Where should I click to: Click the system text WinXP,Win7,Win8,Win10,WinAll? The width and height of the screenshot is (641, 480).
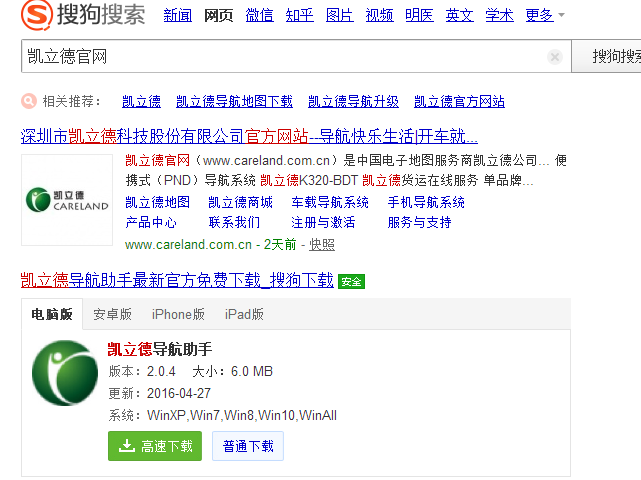click(x=242, y=415)
